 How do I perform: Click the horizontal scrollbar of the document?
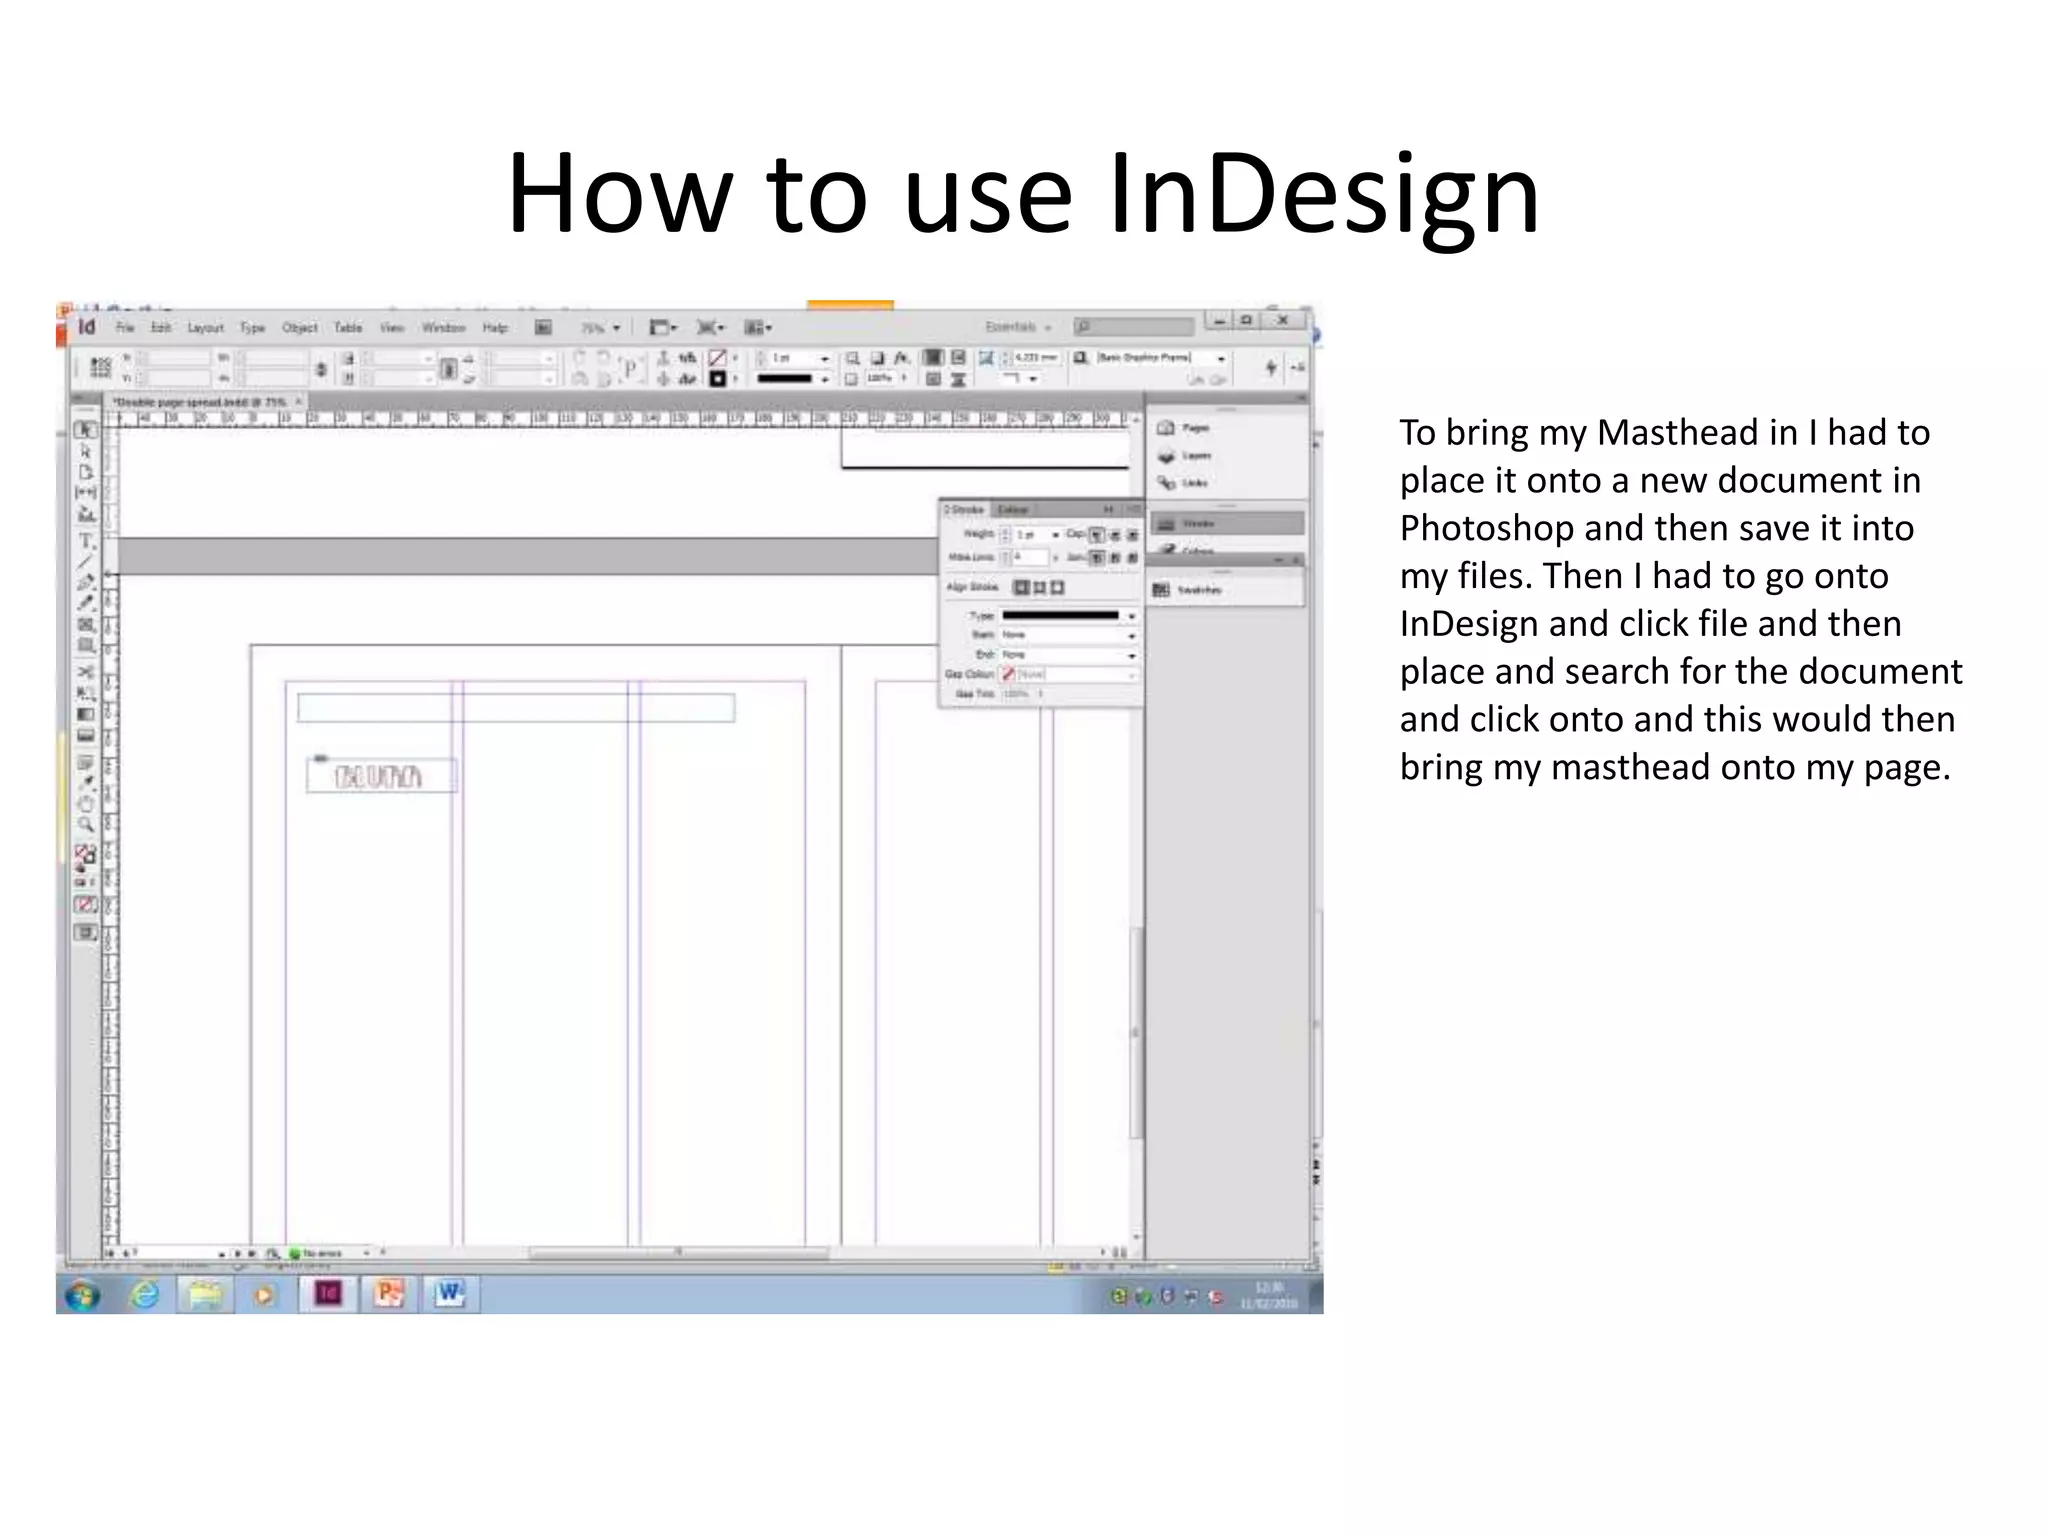678,1252
